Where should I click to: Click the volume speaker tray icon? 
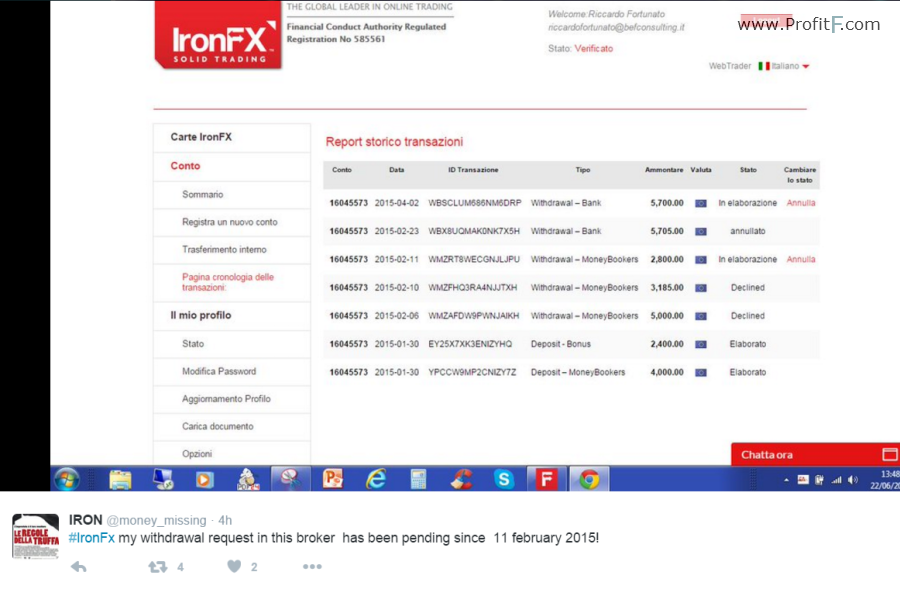[853, 480]
